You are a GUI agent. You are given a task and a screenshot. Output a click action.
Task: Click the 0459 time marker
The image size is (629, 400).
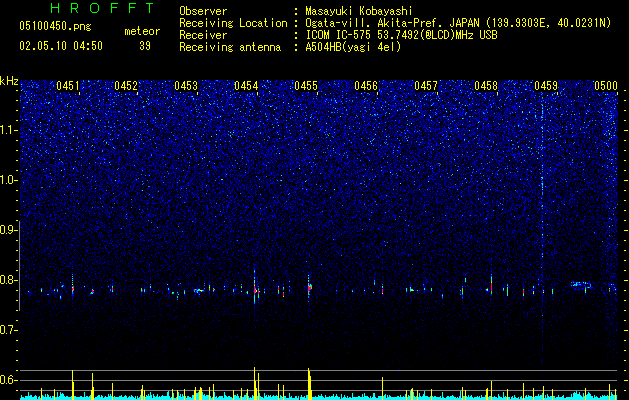coord(546,86)
